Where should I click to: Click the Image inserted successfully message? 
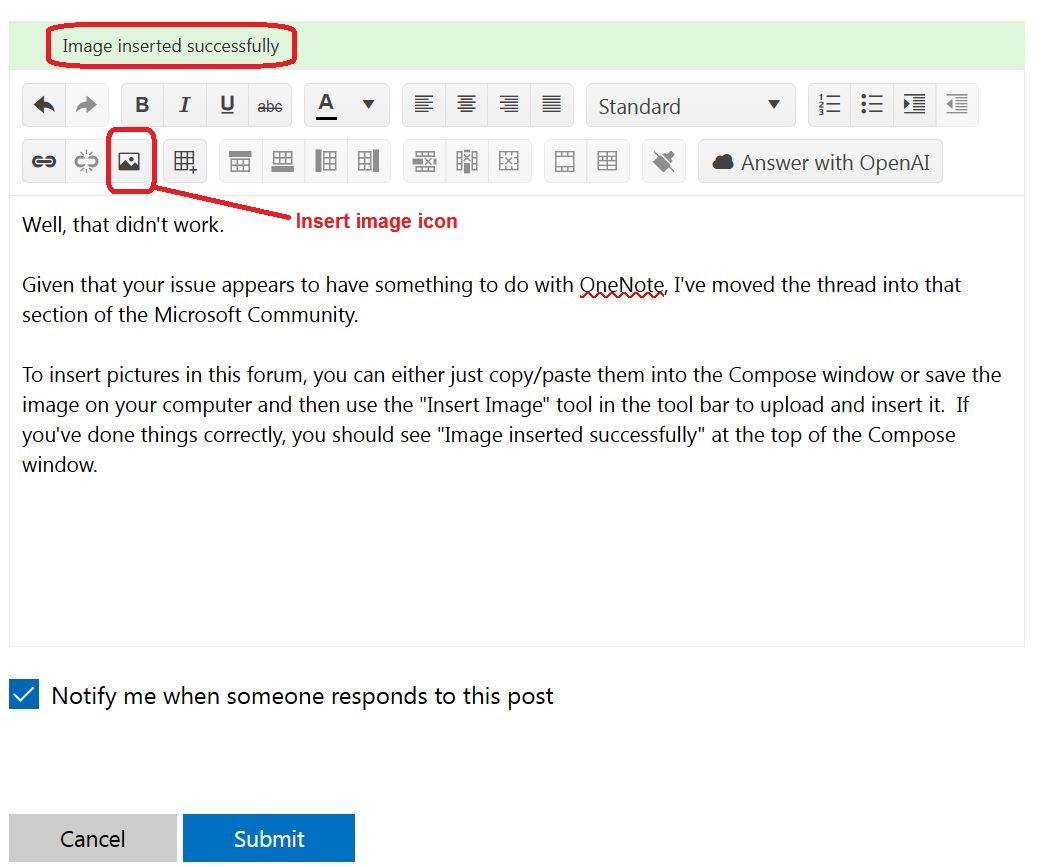[x=170, y=46]
